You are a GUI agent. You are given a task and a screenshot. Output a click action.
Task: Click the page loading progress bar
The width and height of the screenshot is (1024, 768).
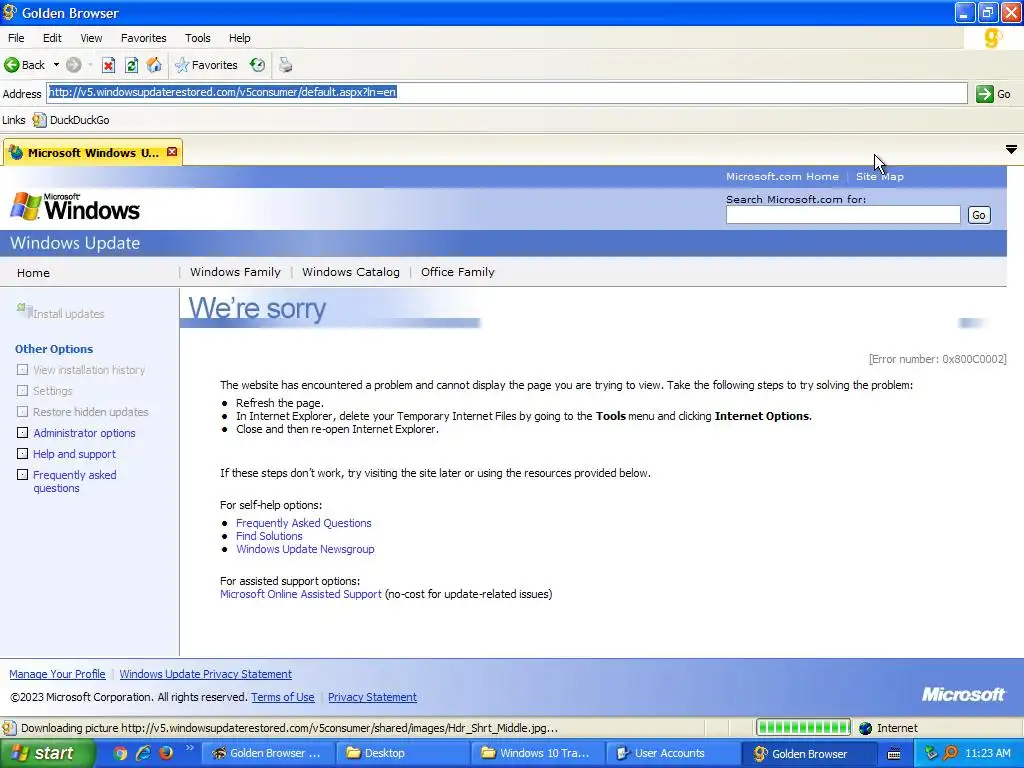click(803, 728)
